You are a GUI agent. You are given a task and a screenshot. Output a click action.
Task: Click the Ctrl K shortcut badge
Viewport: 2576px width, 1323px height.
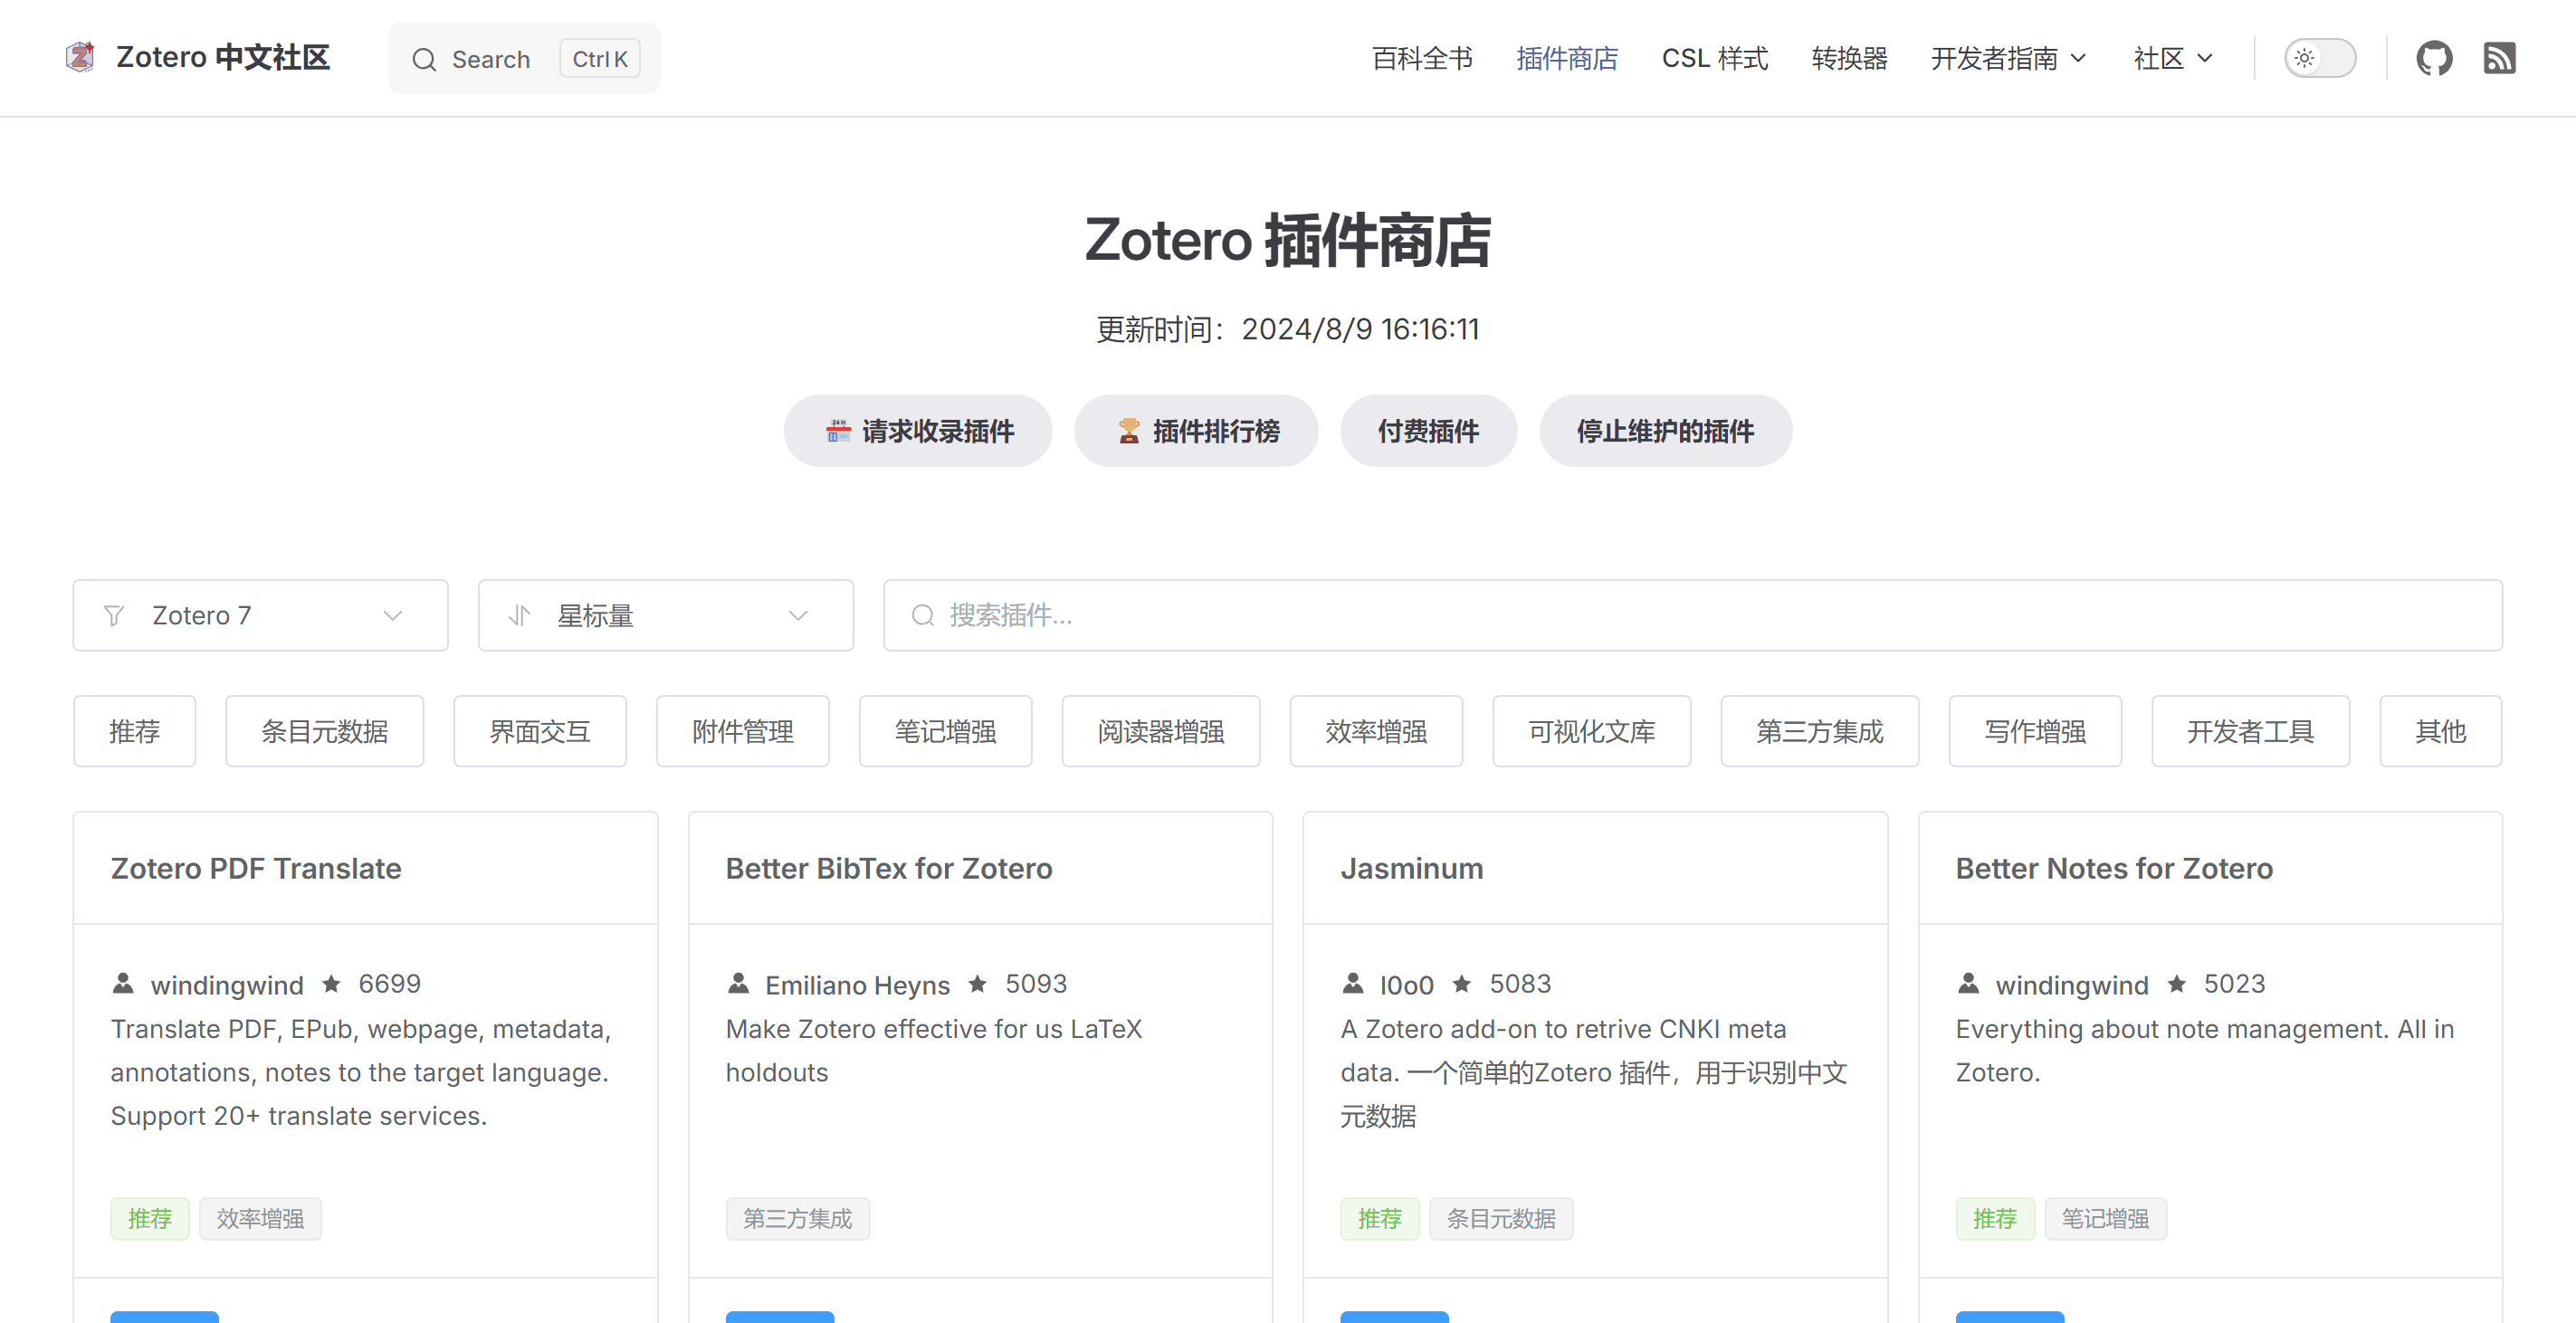point(600,59)
